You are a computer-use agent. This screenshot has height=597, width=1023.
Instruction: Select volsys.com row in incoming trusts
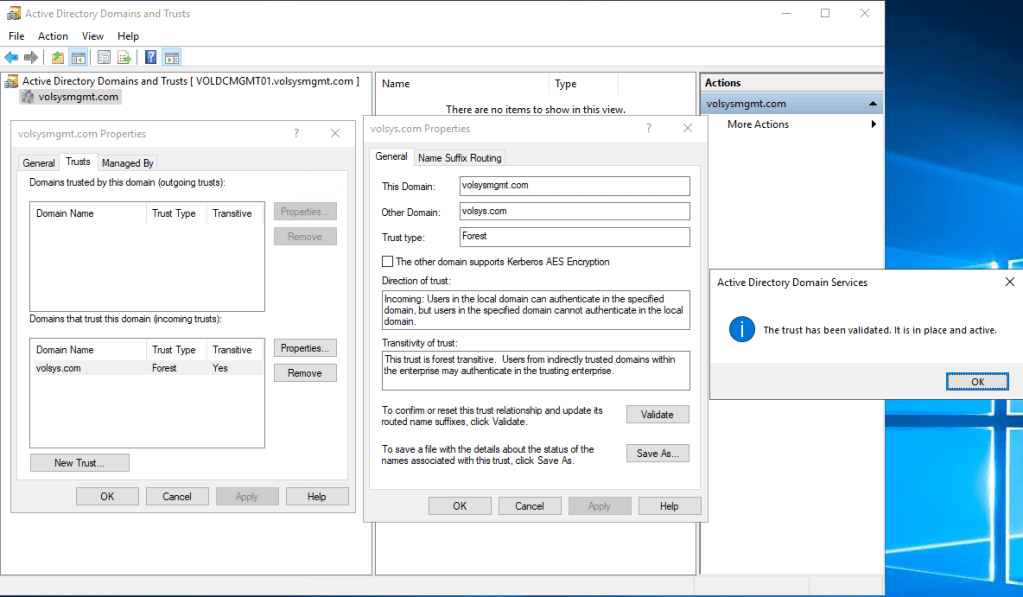point(59,368)
